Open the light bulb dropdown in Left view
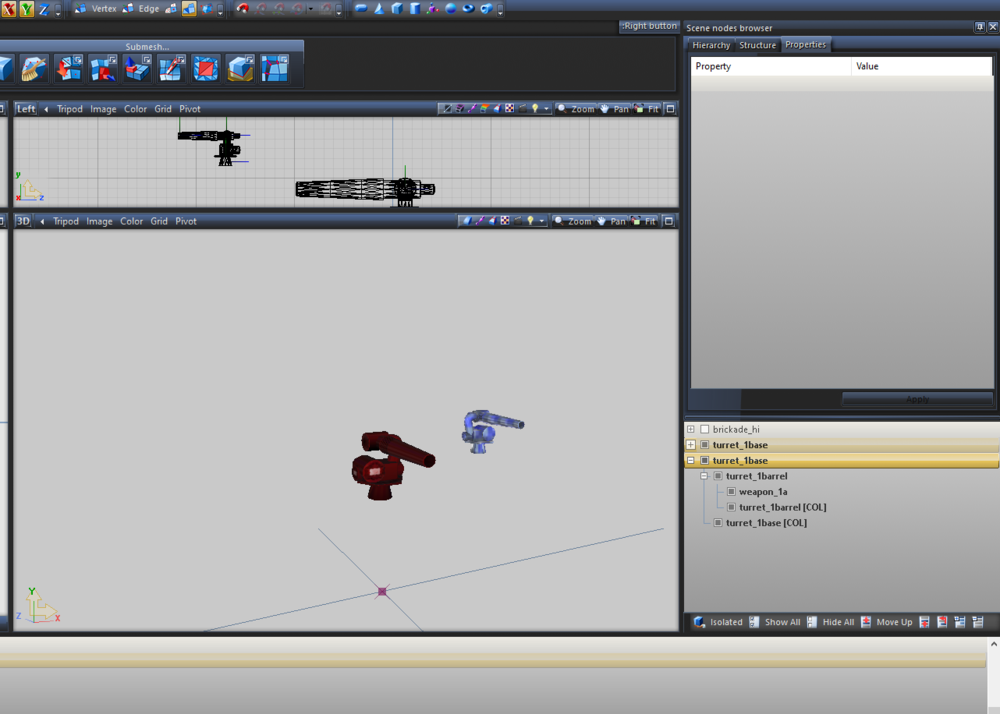The height and width of the screenshot is (714, 1000). coord(545,109)
